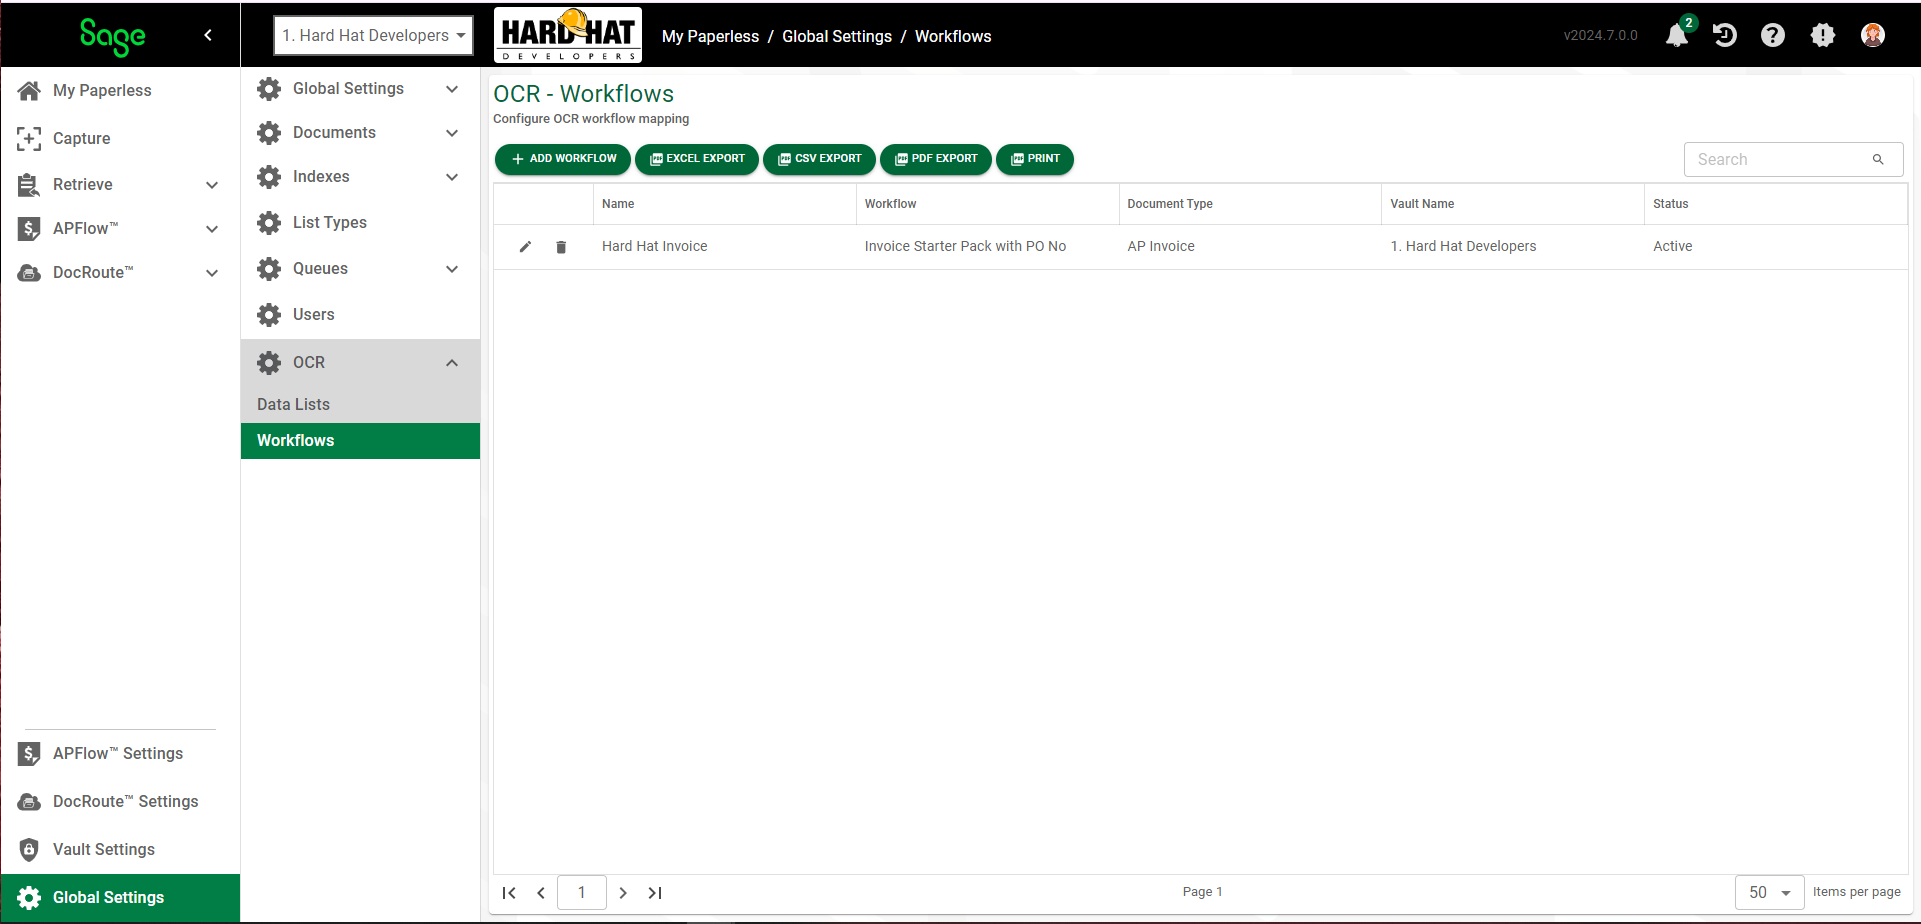The width and height of the screenshot is (1921, 924).
Task: Select Workflows under OCR
Action: (x=360, y=441)
